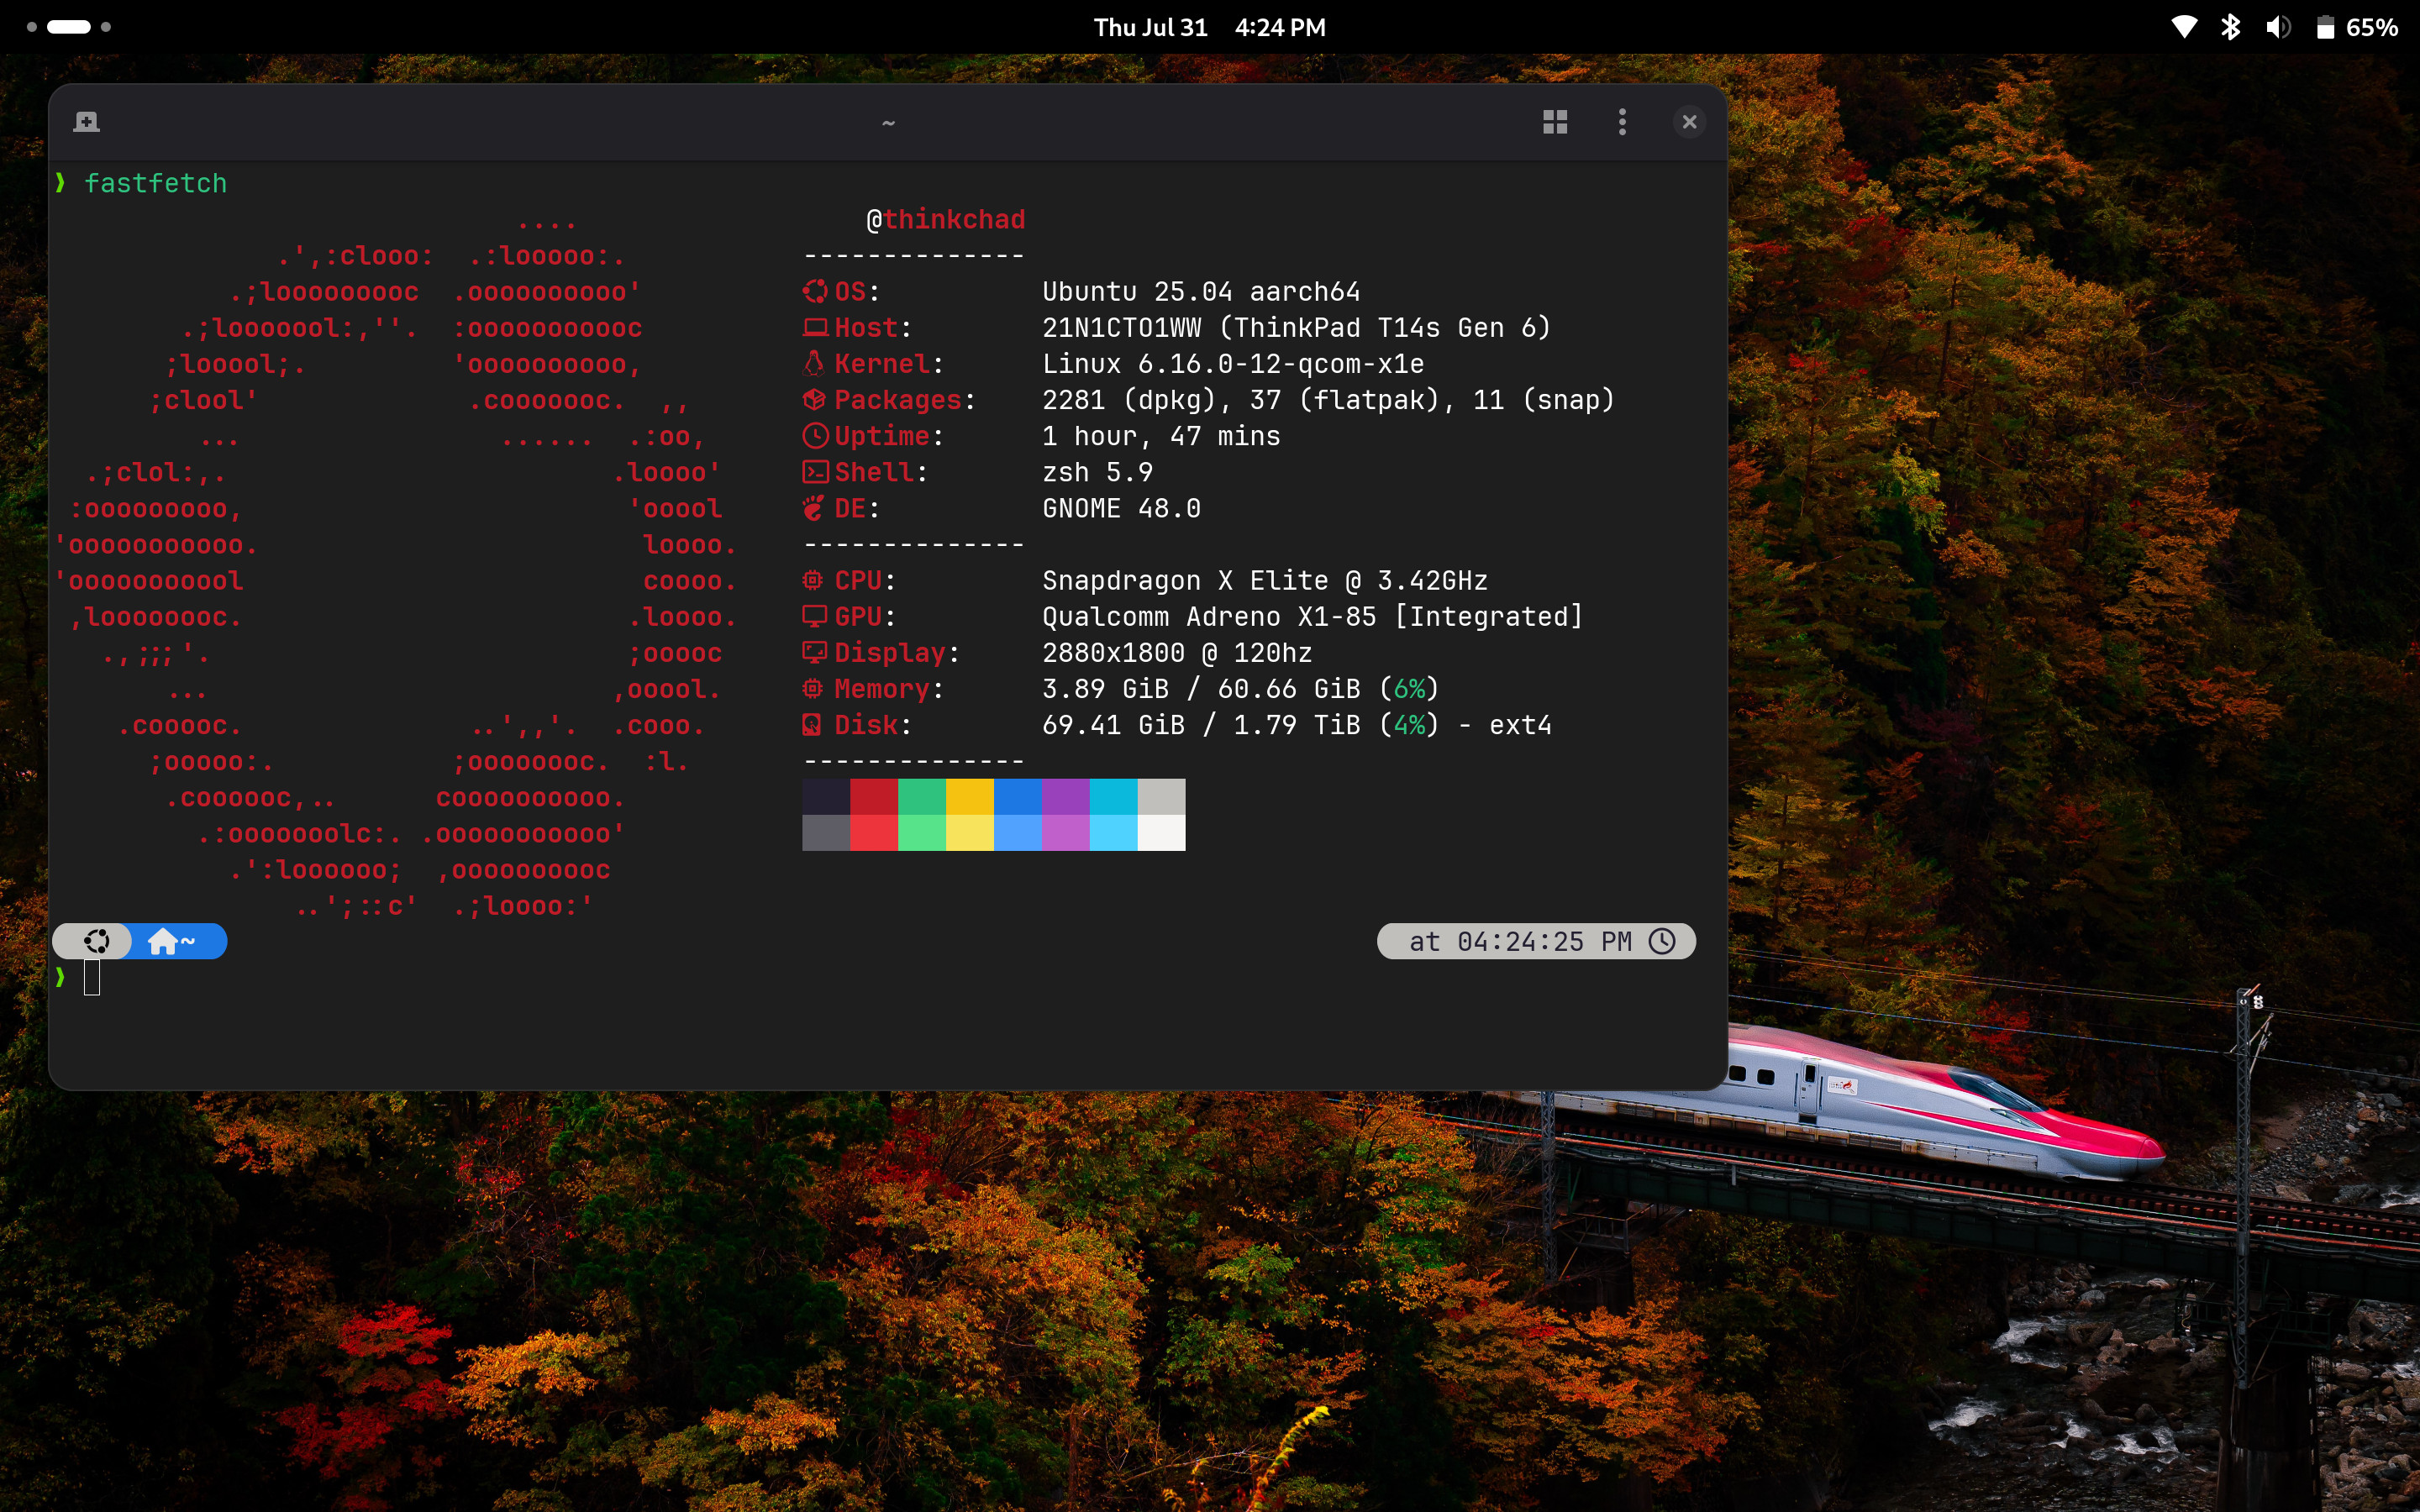Open the terminal three-dot menu
Viewport: 2420px width, 1512px height.
pyautogui.click(x=1622, y=122)
